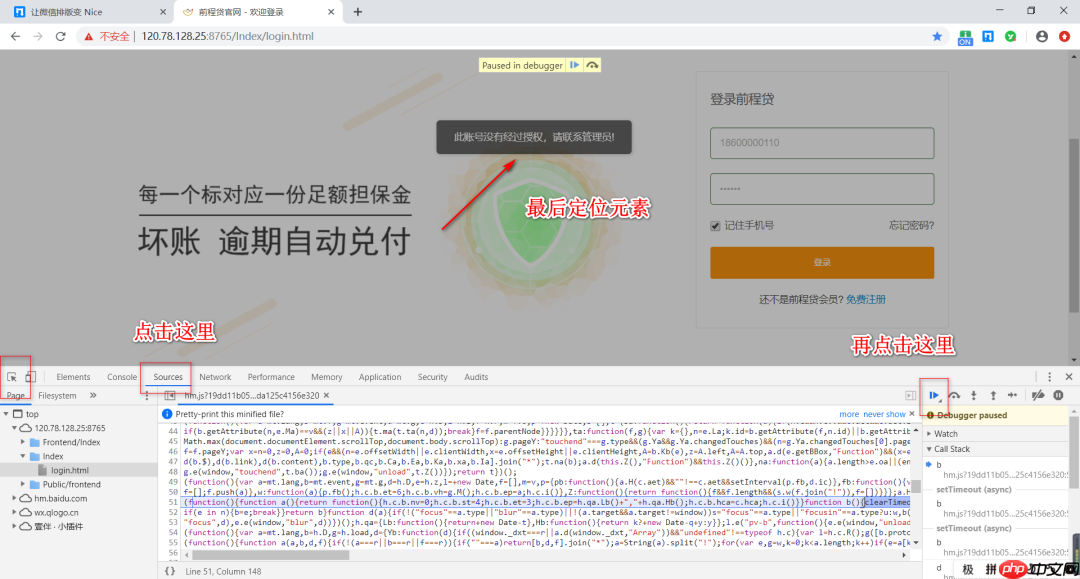
Task: Open the Console panel
Action: (121, 377)
